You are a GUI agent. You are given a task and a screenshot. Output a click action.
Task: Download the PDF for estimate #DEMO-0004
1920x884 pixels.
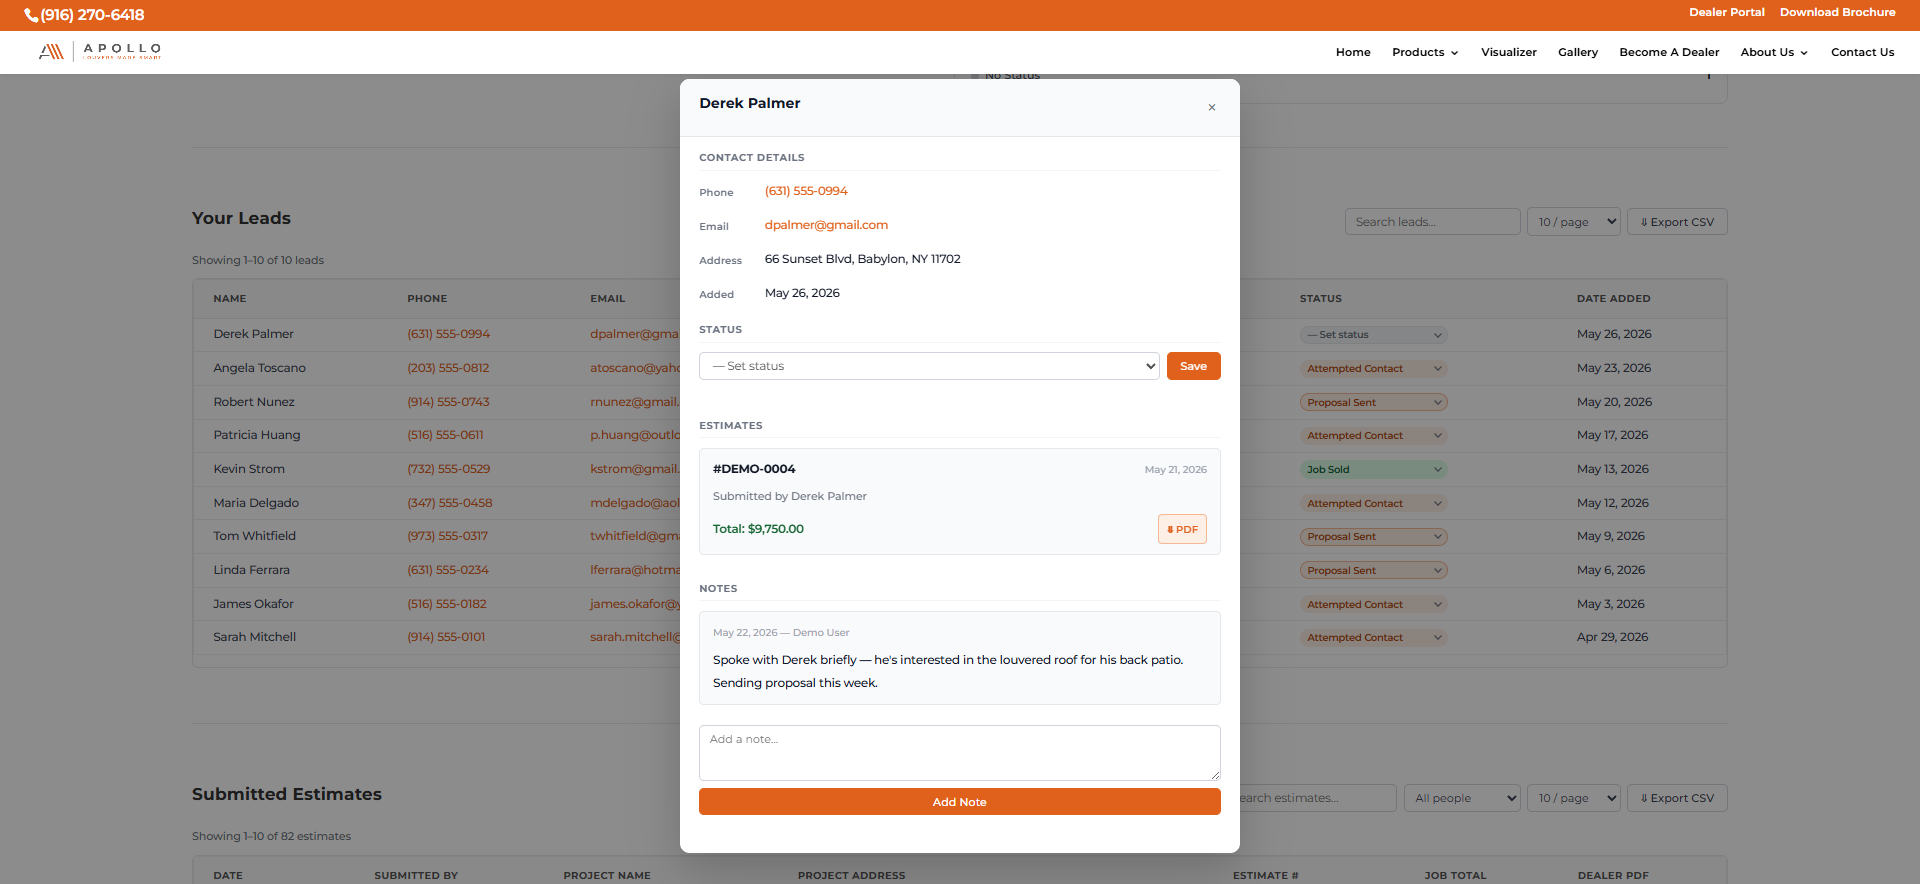point(1182,529)
